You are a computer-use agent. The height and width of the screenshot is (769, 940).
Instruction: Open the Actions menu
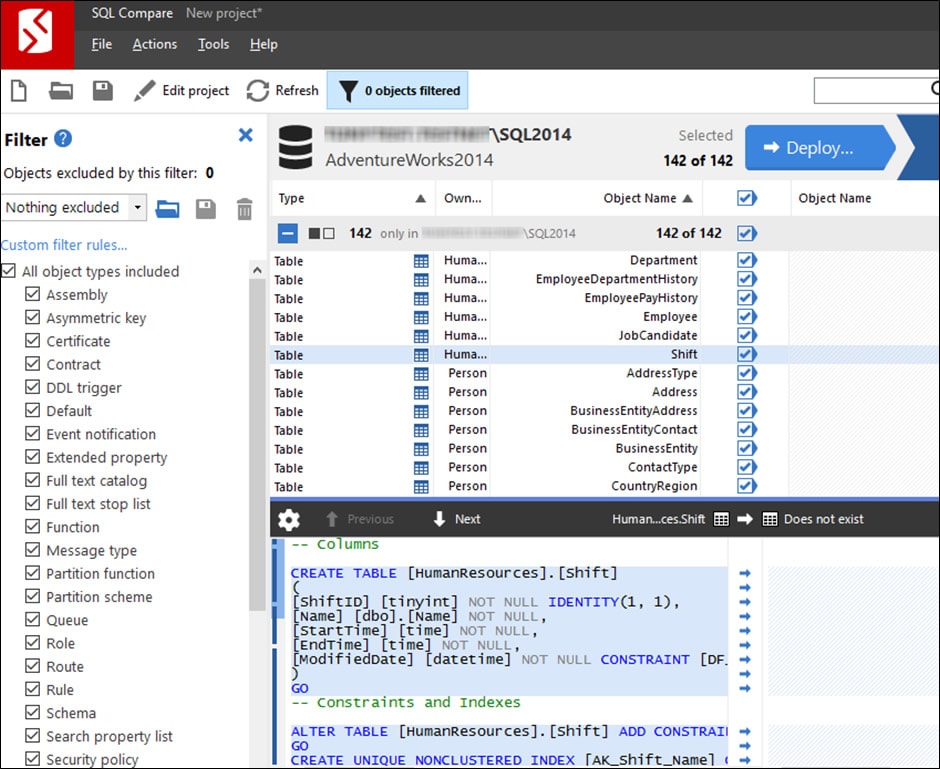tap(154, 44)
